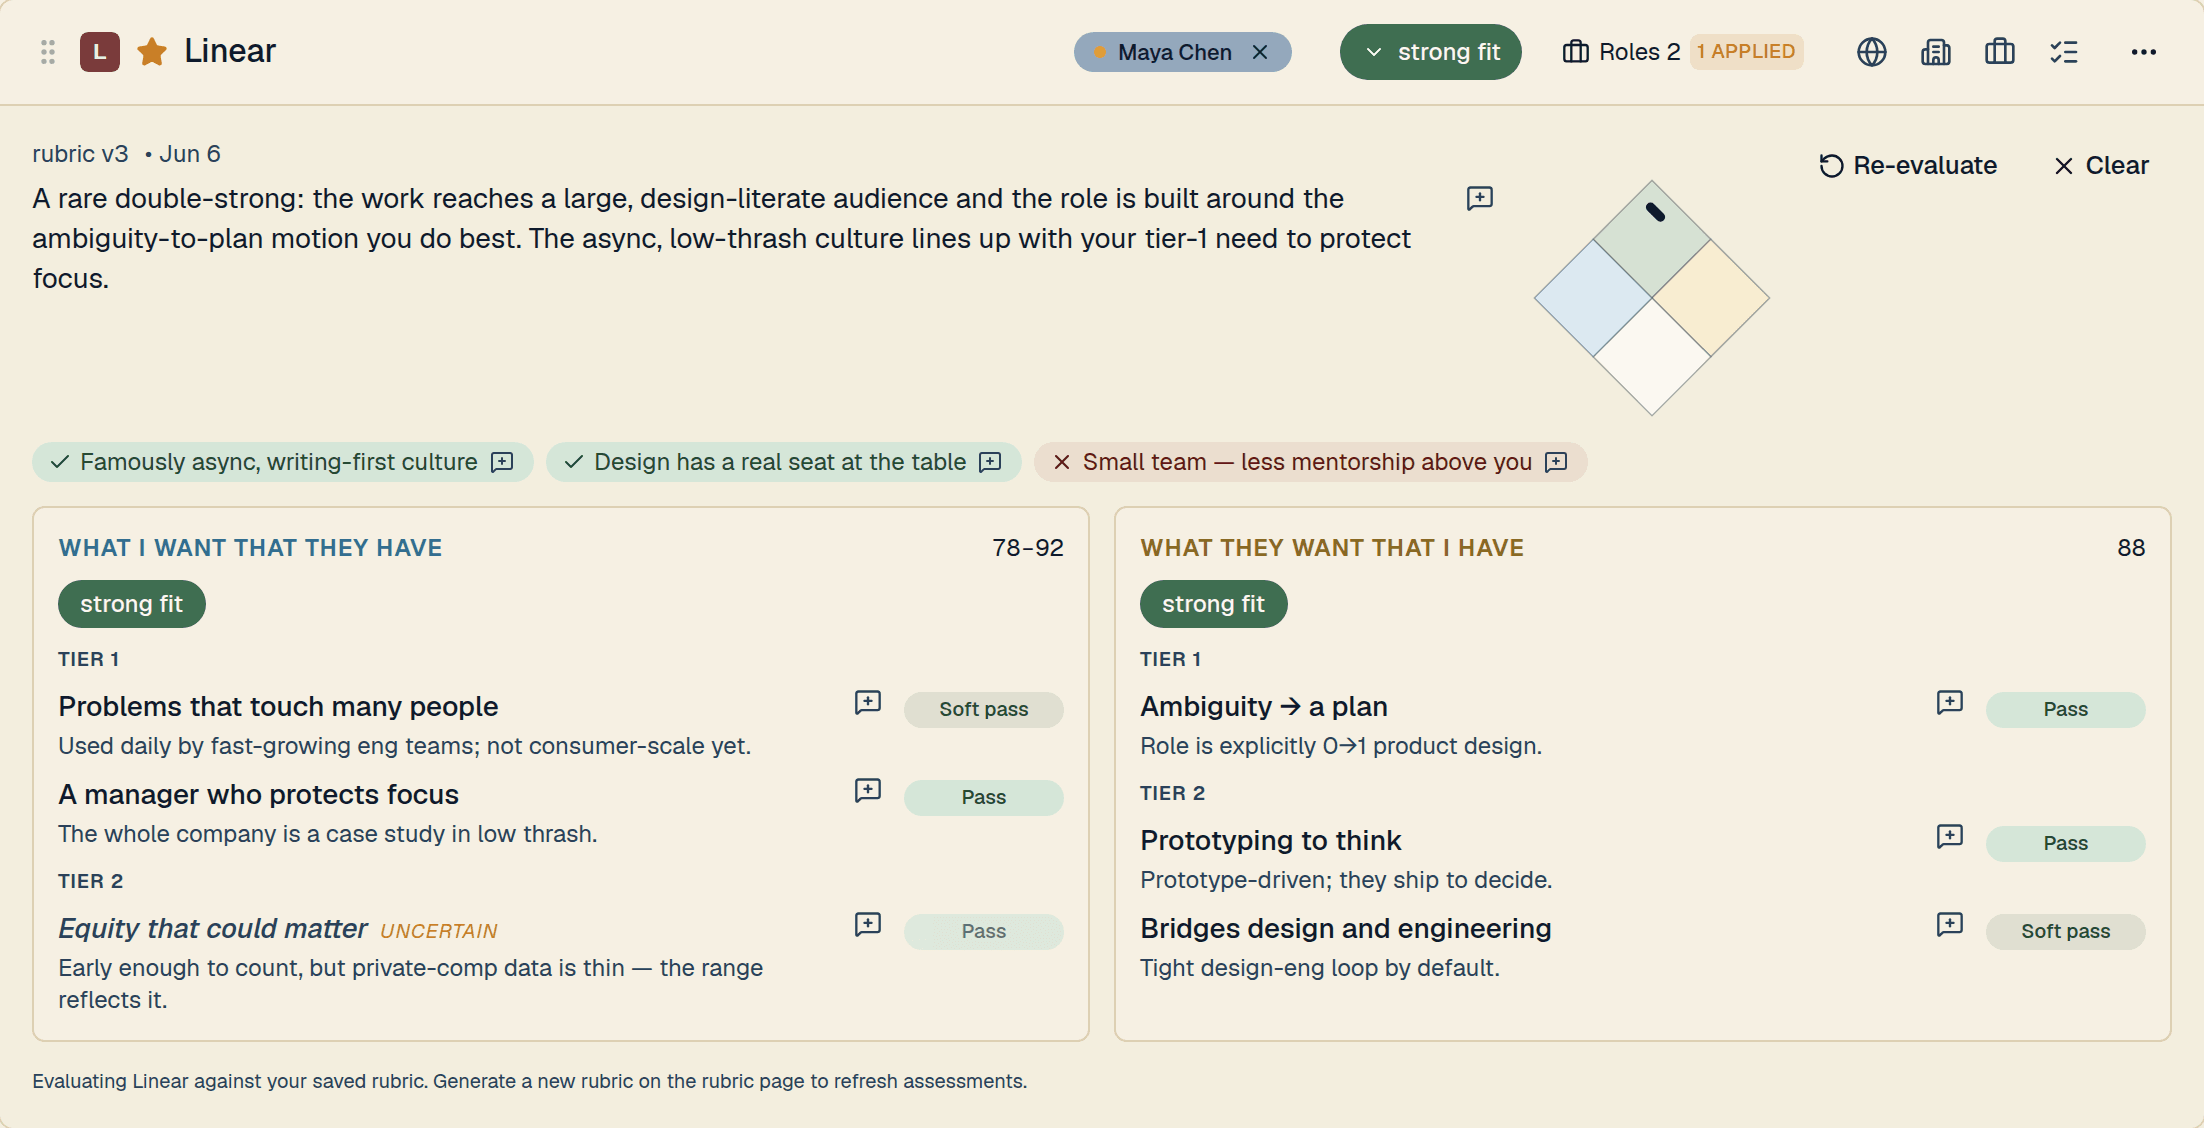Click the What They Want That I Have heading
Image resolution: width=2204 pixels, height=1128 pixels.
1332,548
